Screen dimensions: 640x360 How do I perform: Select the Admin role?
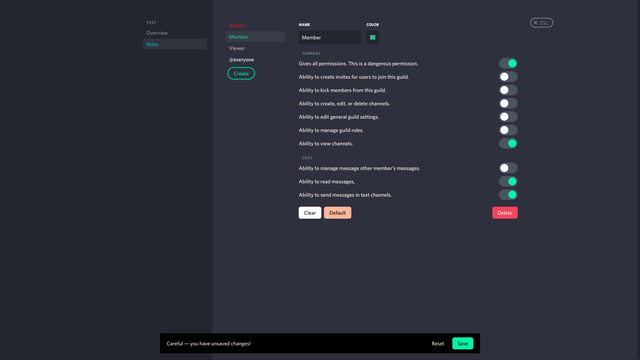click(x=255, y=25)
